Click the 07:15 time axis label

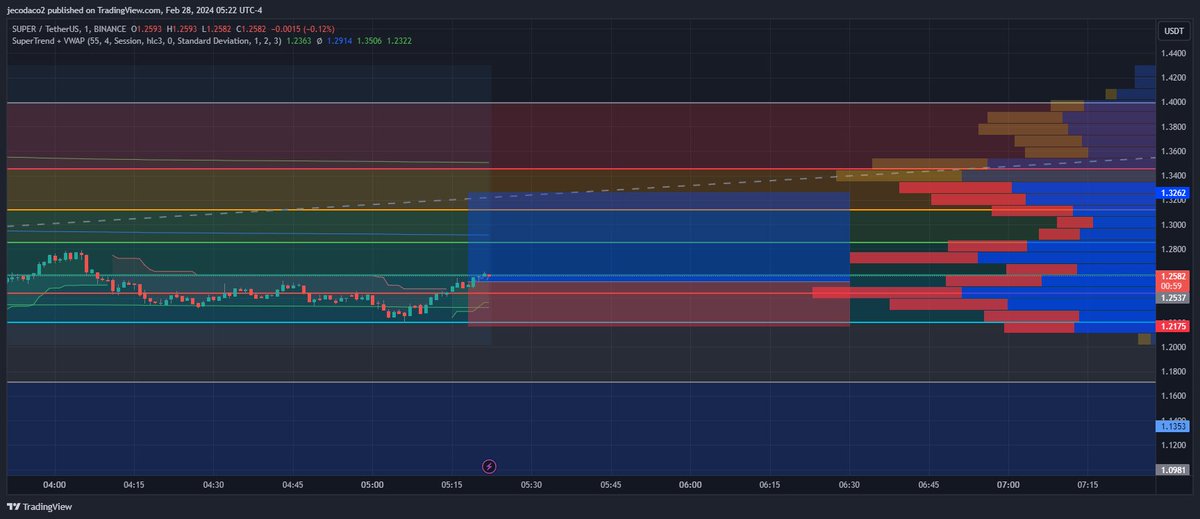[x=1087, y=485]
